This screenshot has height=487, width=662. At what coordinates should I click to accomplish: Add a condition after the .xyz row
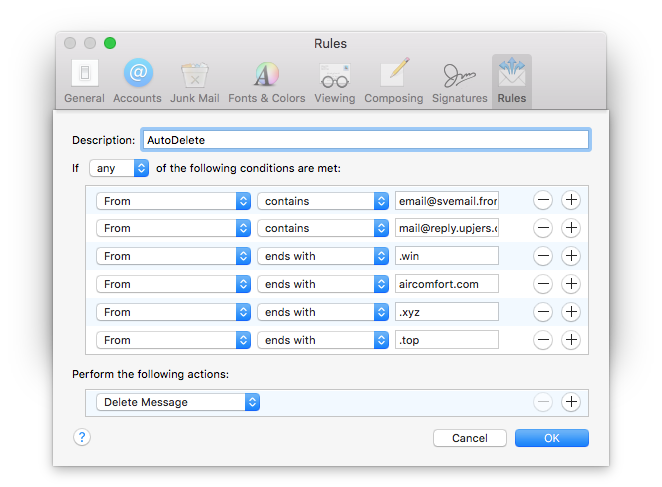[x=571, y=312]
